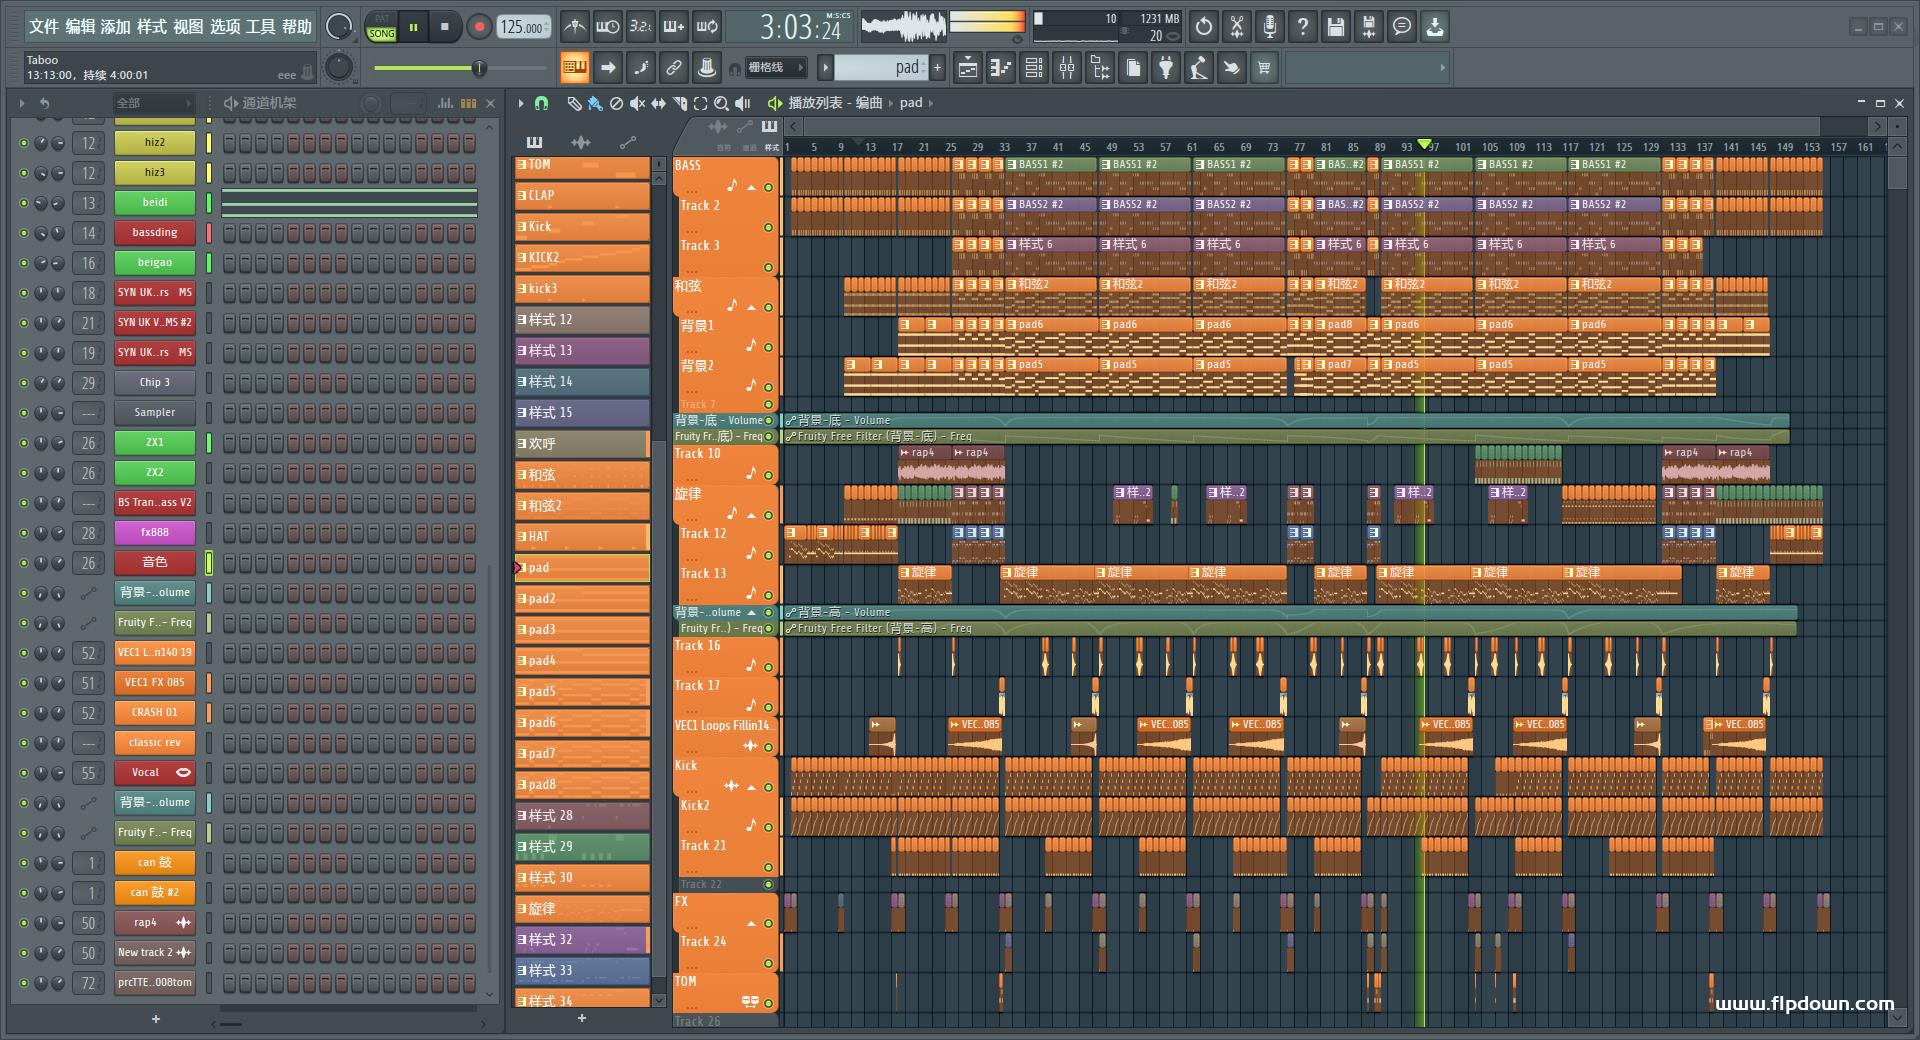The width and height of the screenshot is (1920, 1040).
Task: Open the 全部 channel filter dropdown
Action: tap(153, 103)
